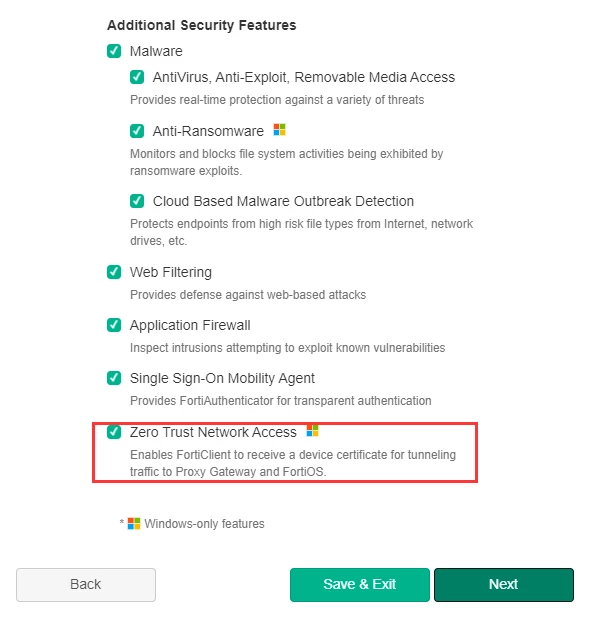Click the Single Sign-On Mobility Agent label
Screen dimensions: 593x618
222,378
